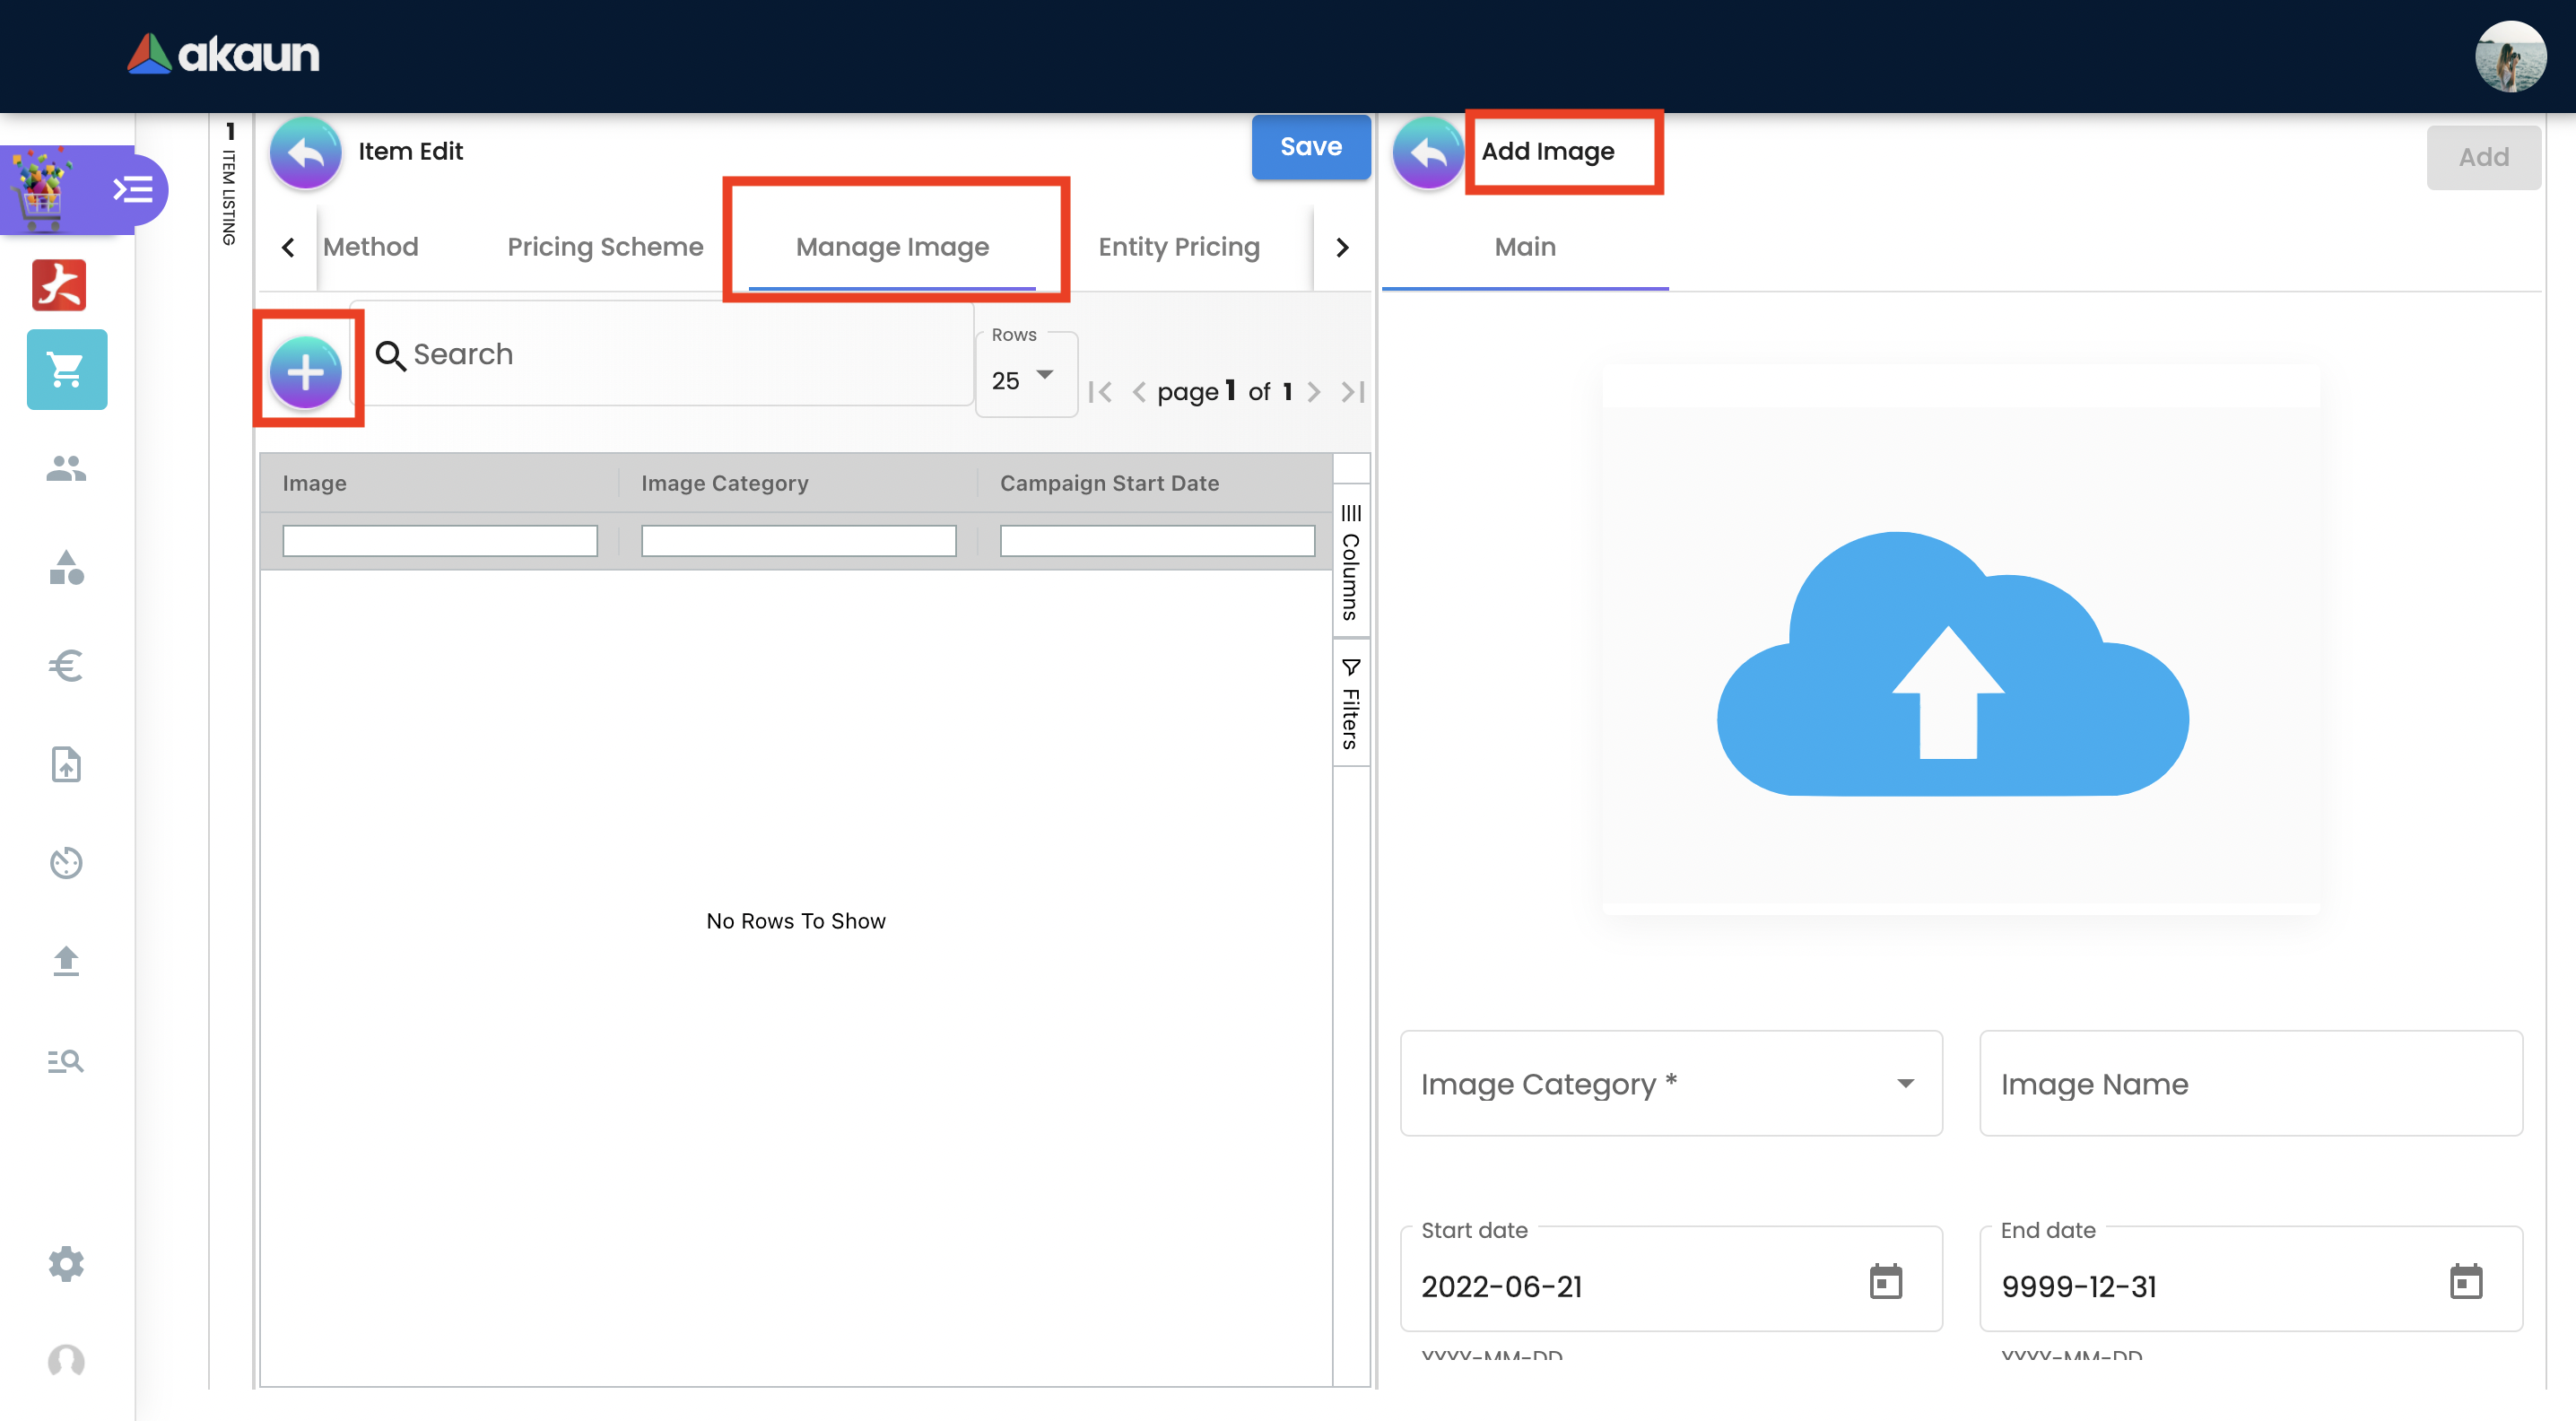The width and height of the screenshot is (2576, 1421).
Task: Expand the Rows per page dropdown
Action: pos(1025,379)
